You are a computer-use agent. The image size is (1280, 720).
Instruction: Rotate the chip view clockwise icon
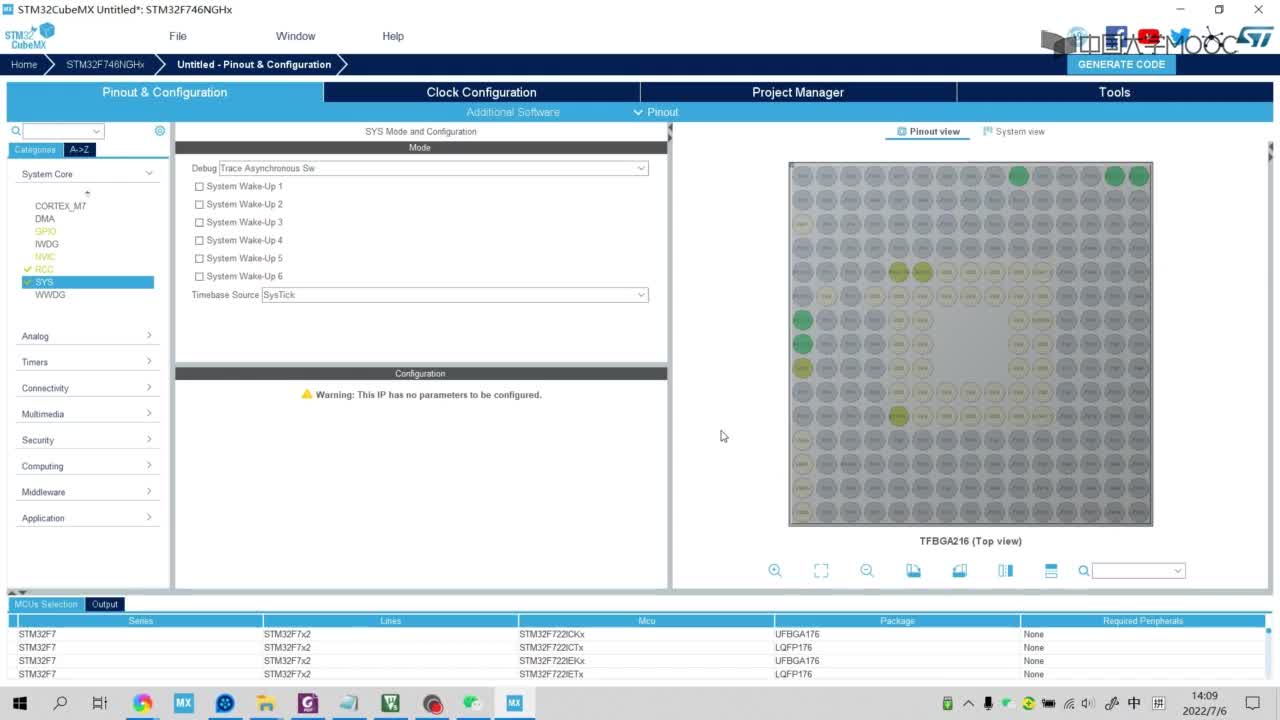point(913,570)
